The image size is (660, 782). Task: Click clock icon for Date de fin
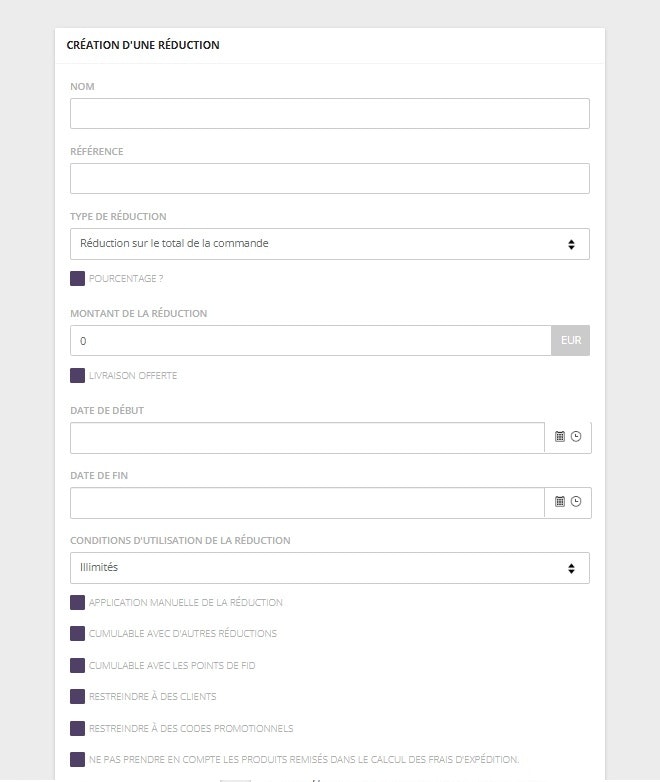pyautogui.click(x=576, y=502)
